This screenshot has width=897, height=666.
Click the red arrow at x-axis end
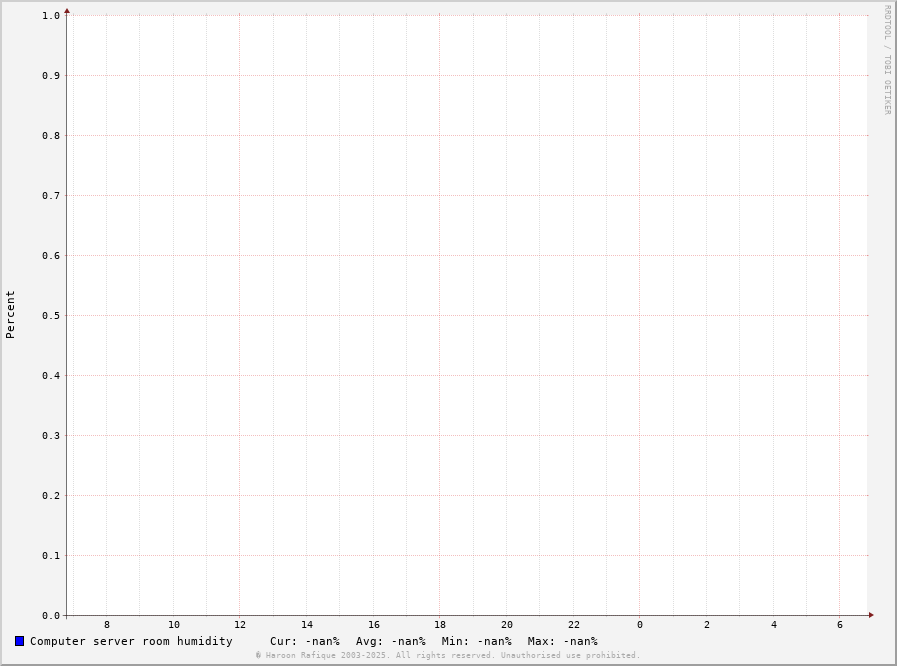870,615
